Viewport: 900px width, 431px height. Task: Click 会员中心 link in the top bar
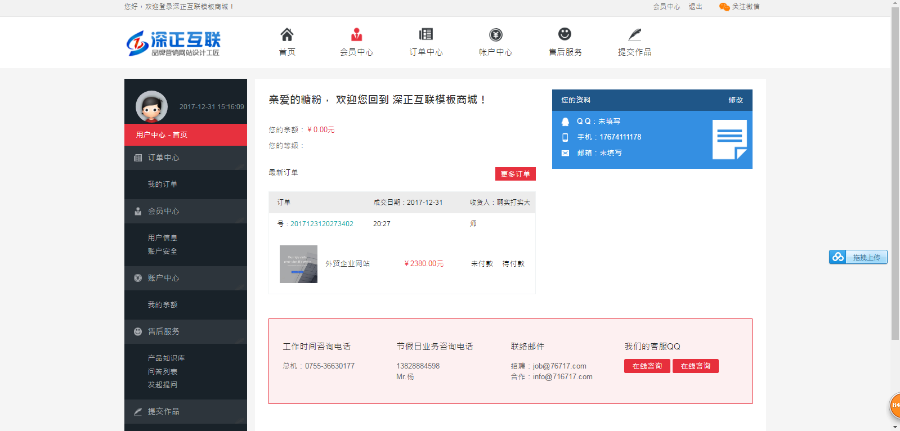(666, 7)
